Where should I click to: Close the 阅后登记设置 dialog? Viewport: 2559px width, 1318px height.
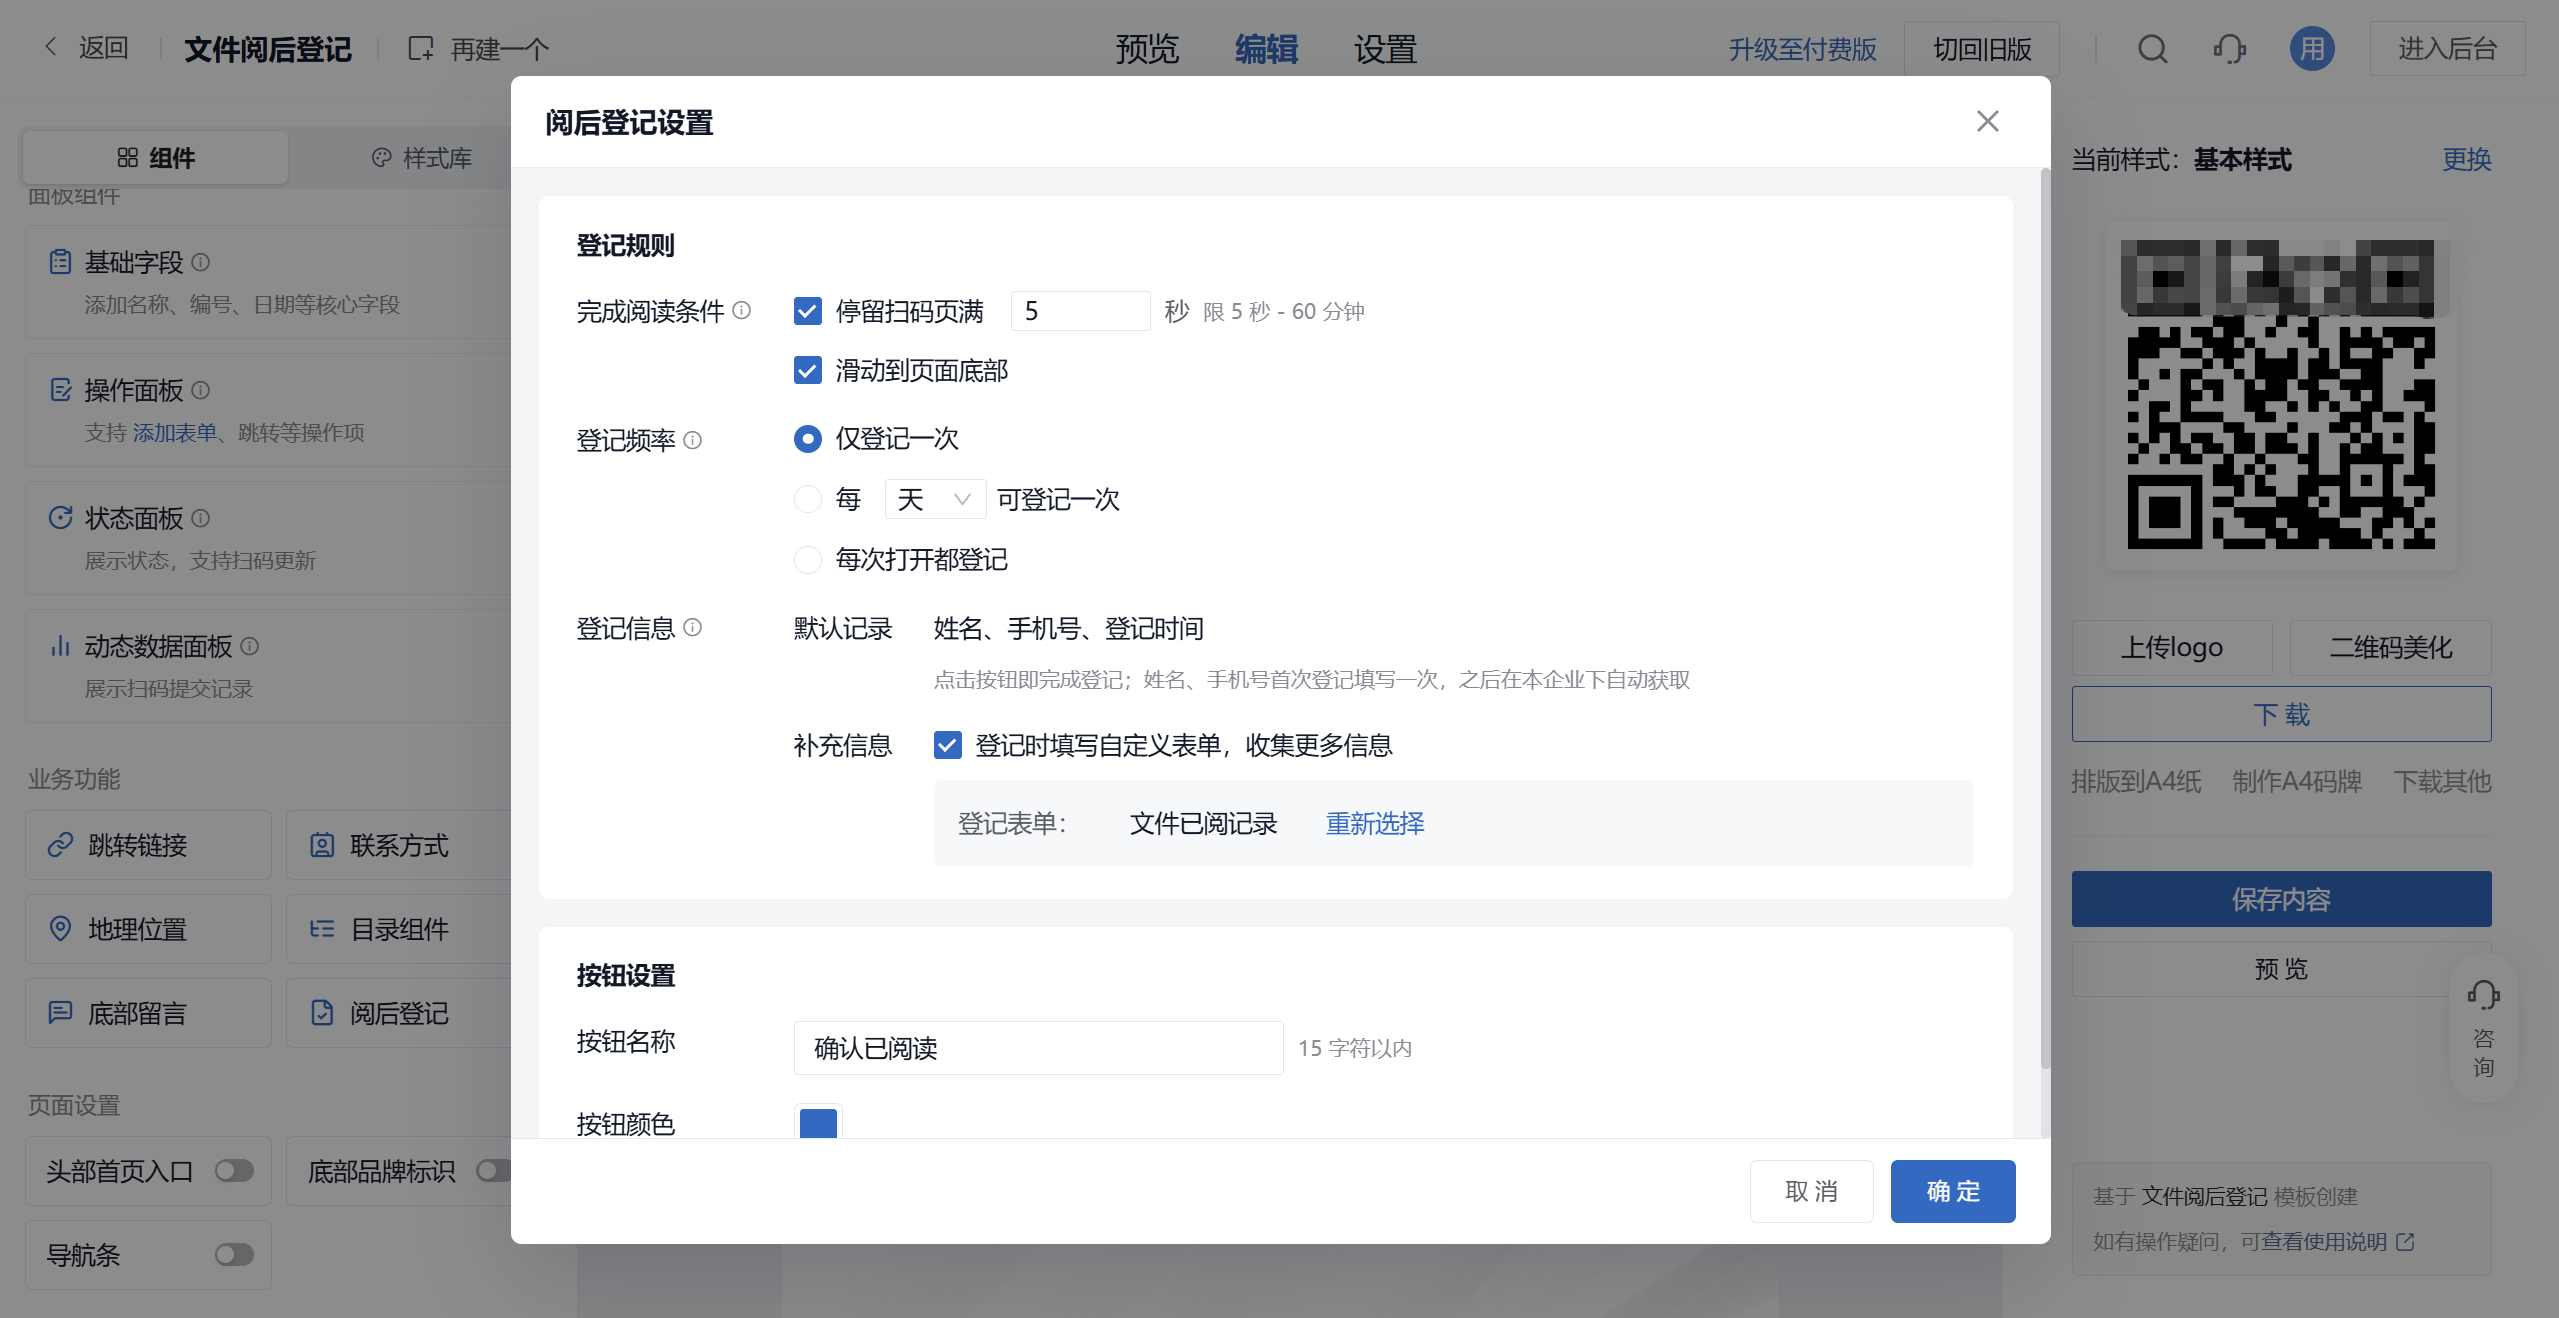(x=1987, y=121)
